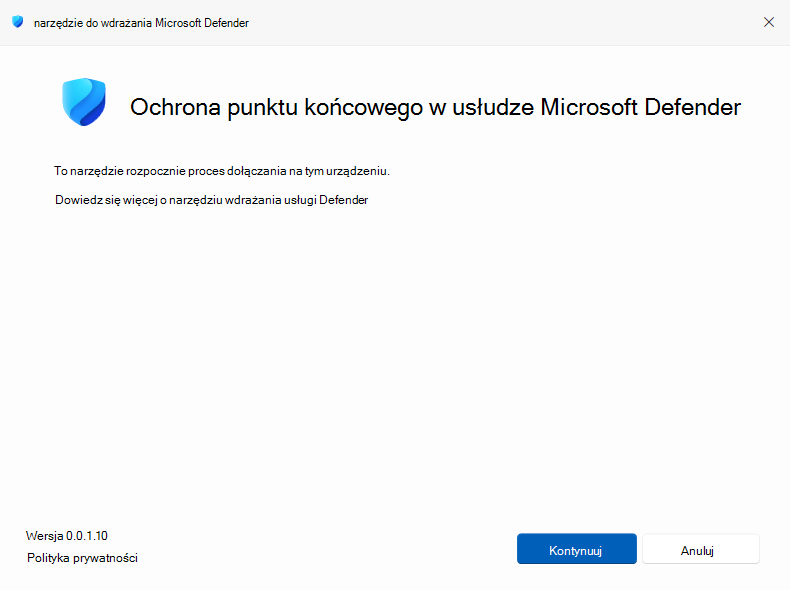
Task: Close the Defender deployment tool window
Action: point(768,22)
